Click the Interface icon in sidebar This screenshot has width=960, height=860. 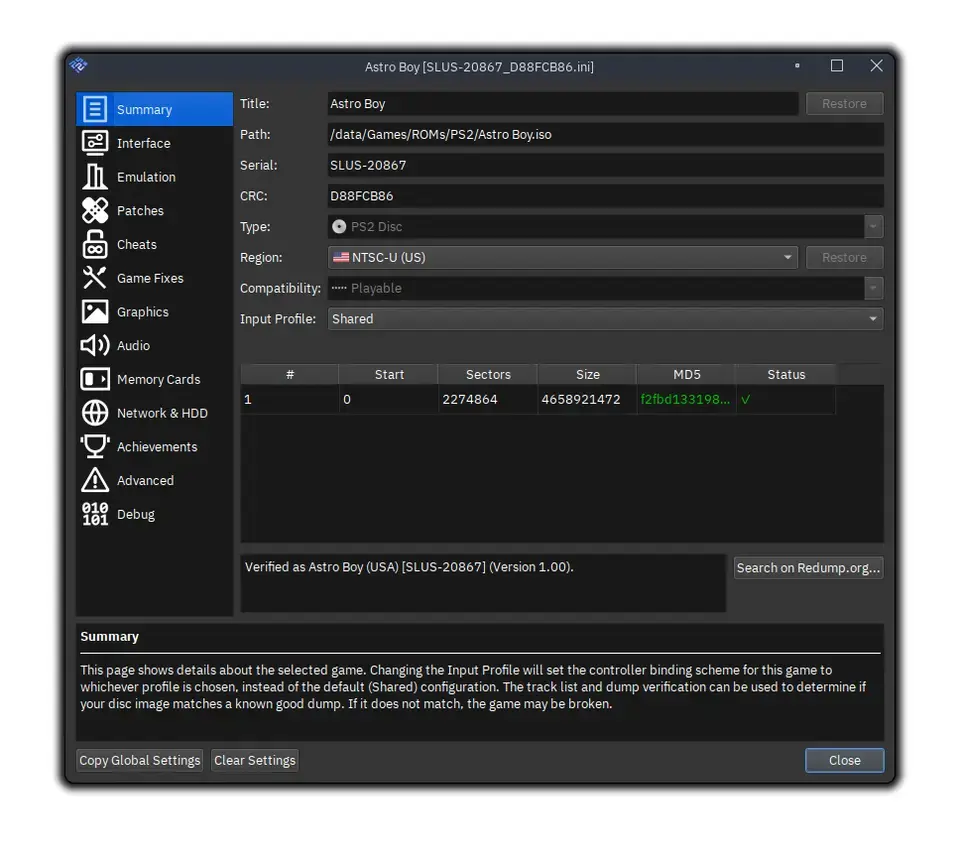click(x=95, y=143)
